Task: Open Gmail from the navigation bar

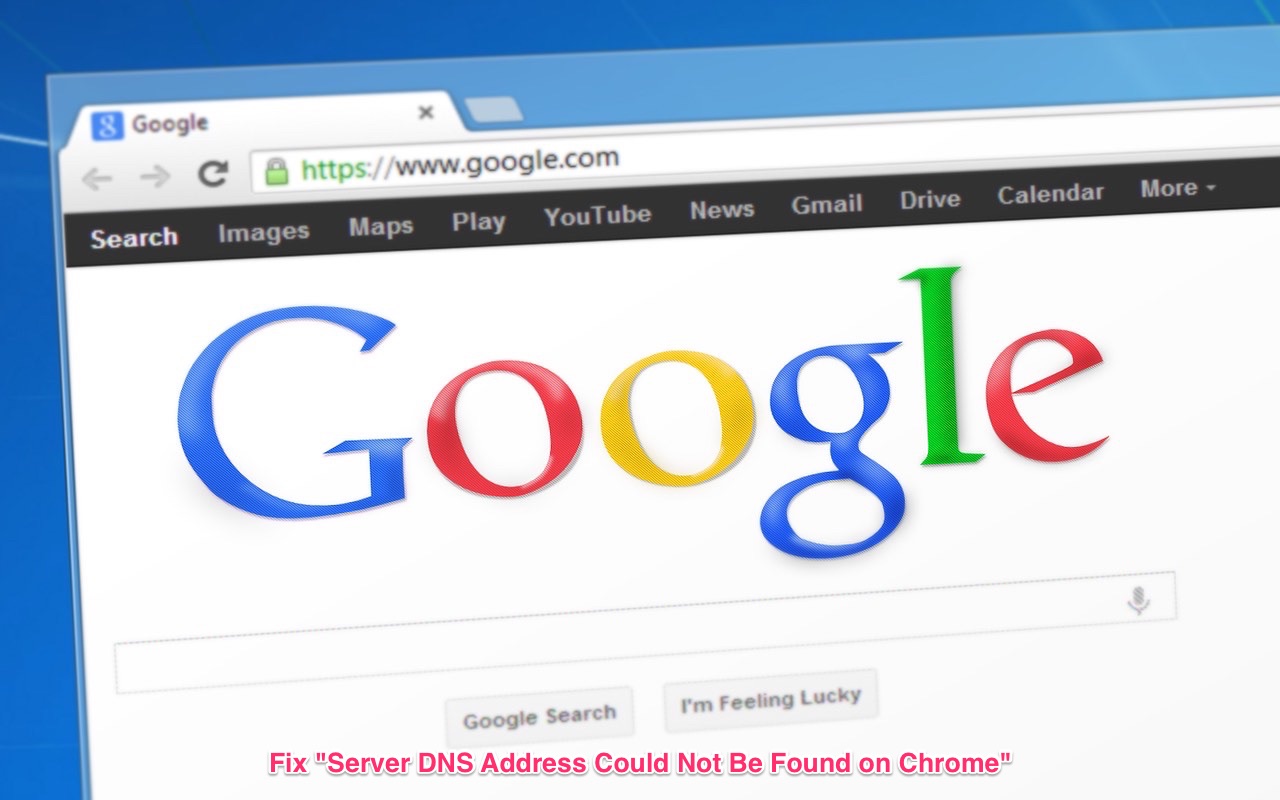Action: pos(827,205)
